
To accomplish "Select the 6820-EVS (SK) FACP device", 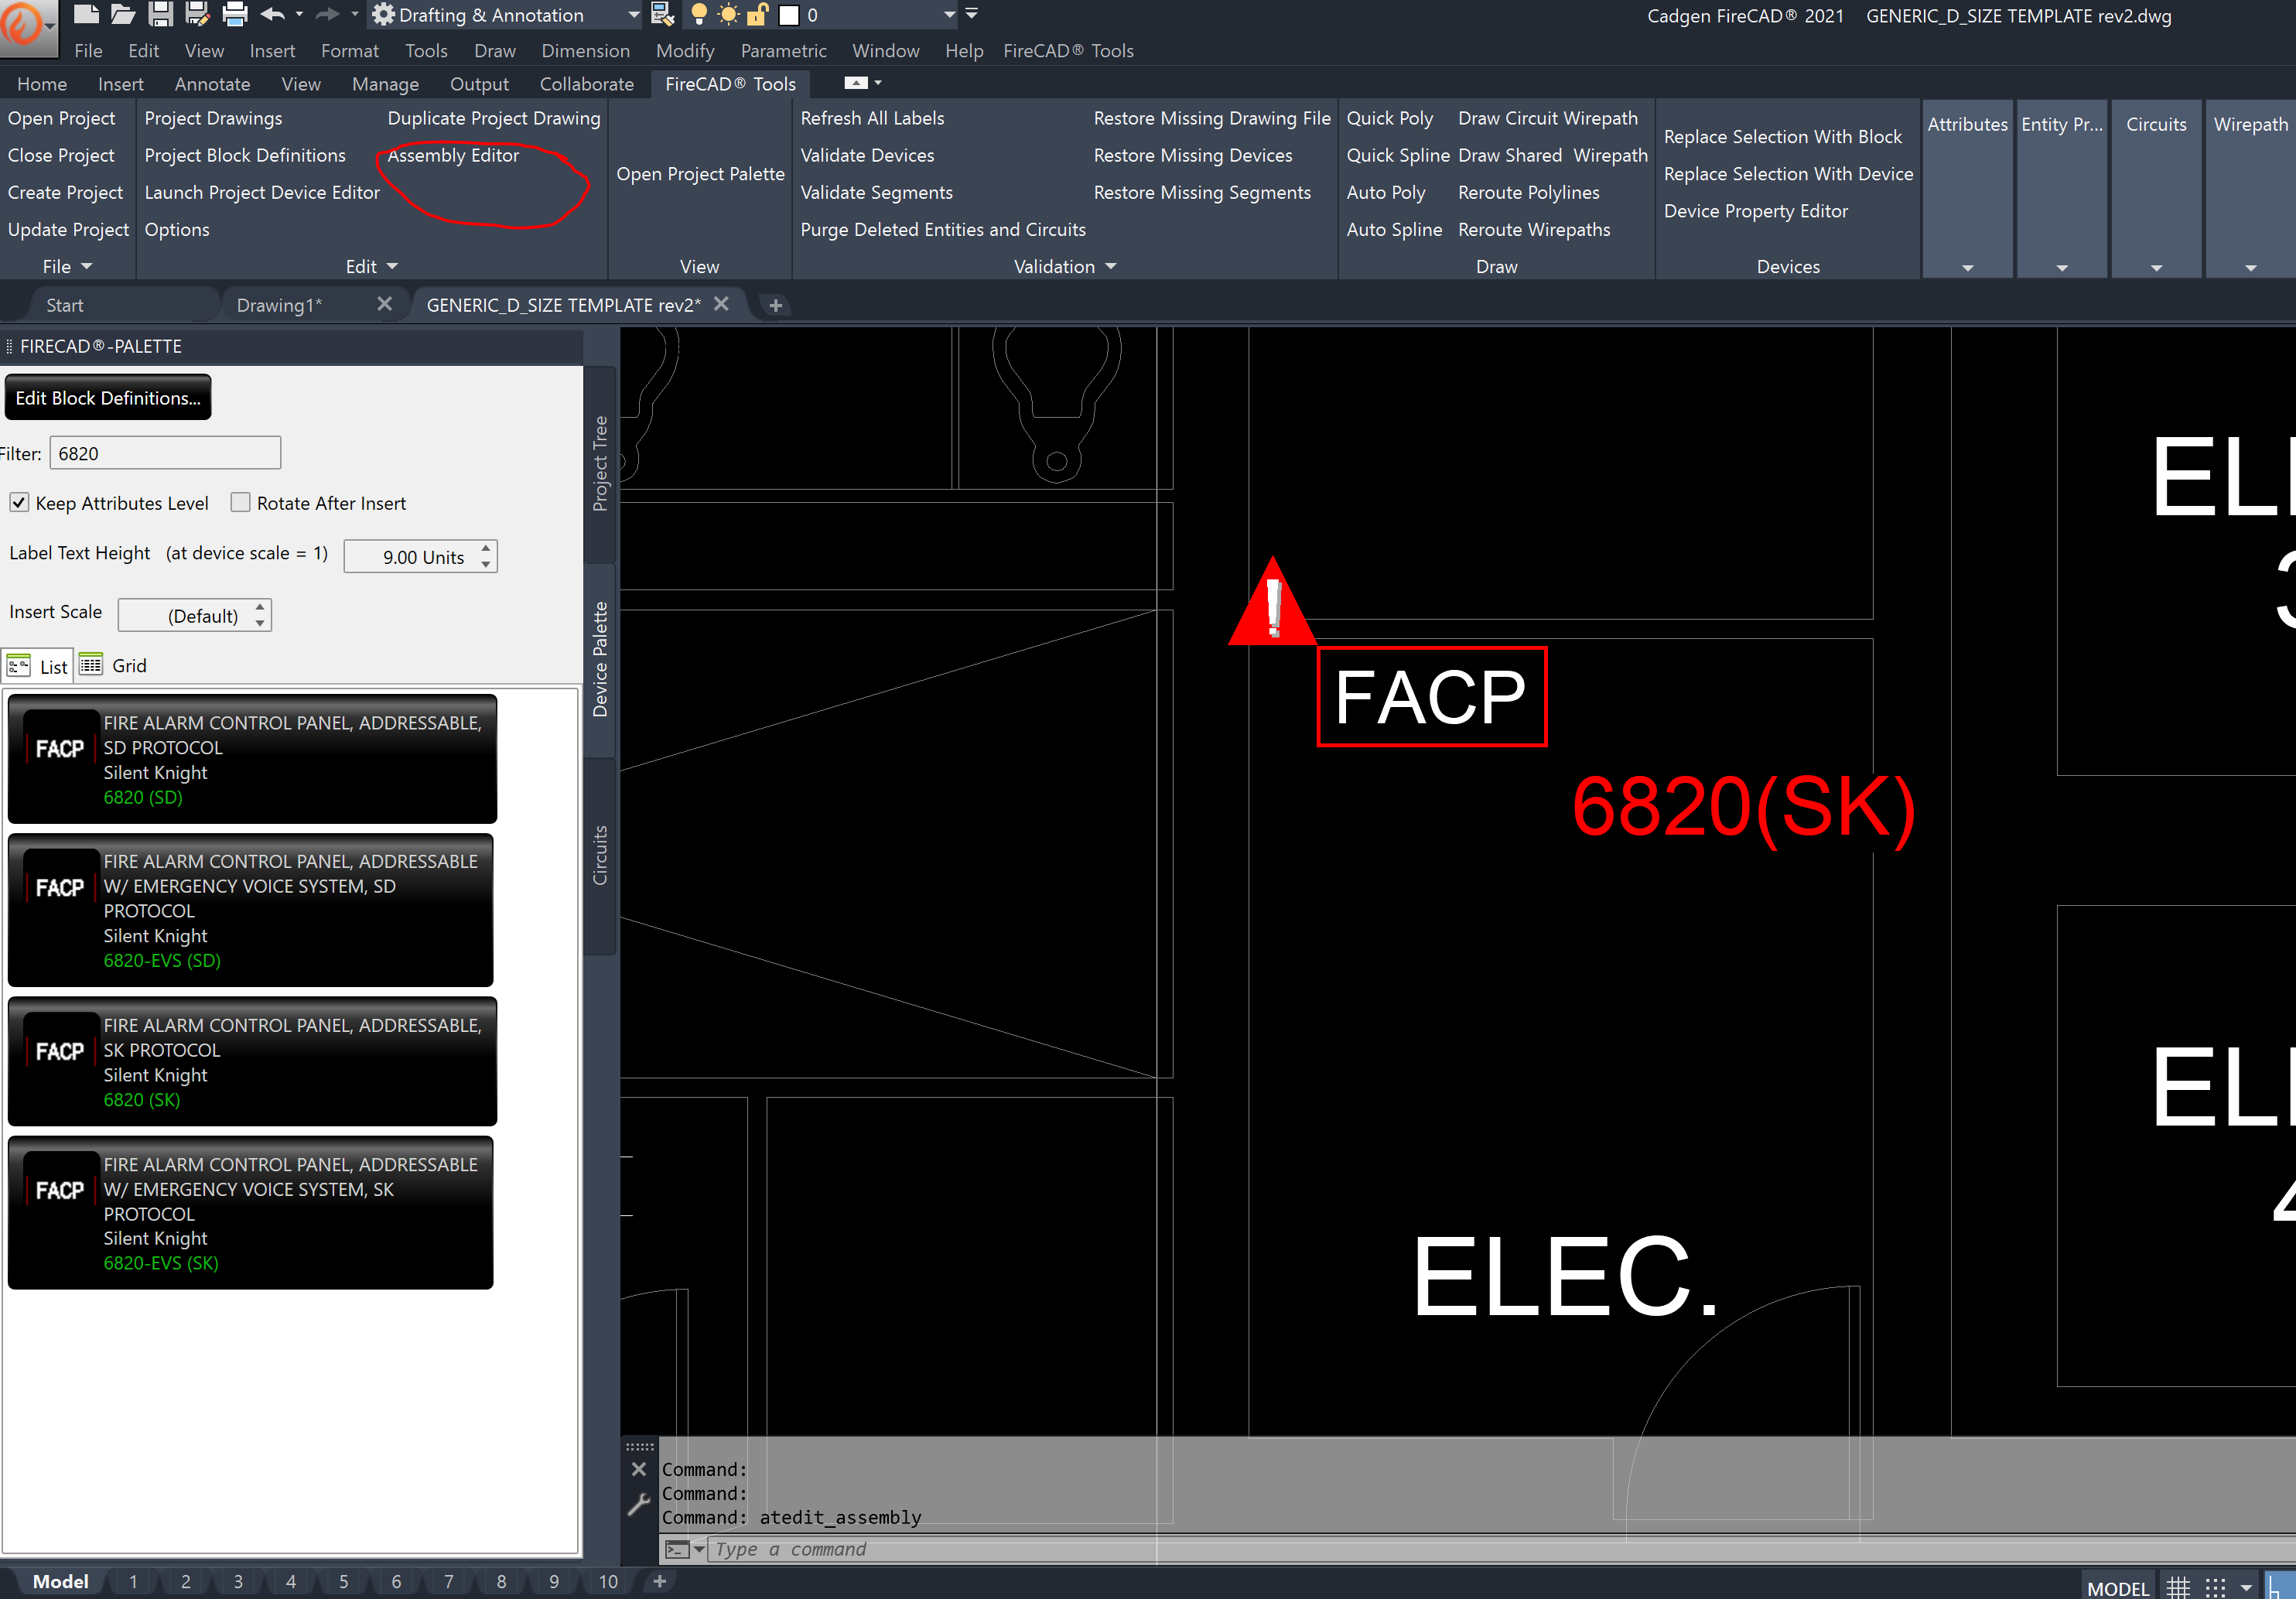I will point(250,1213).
